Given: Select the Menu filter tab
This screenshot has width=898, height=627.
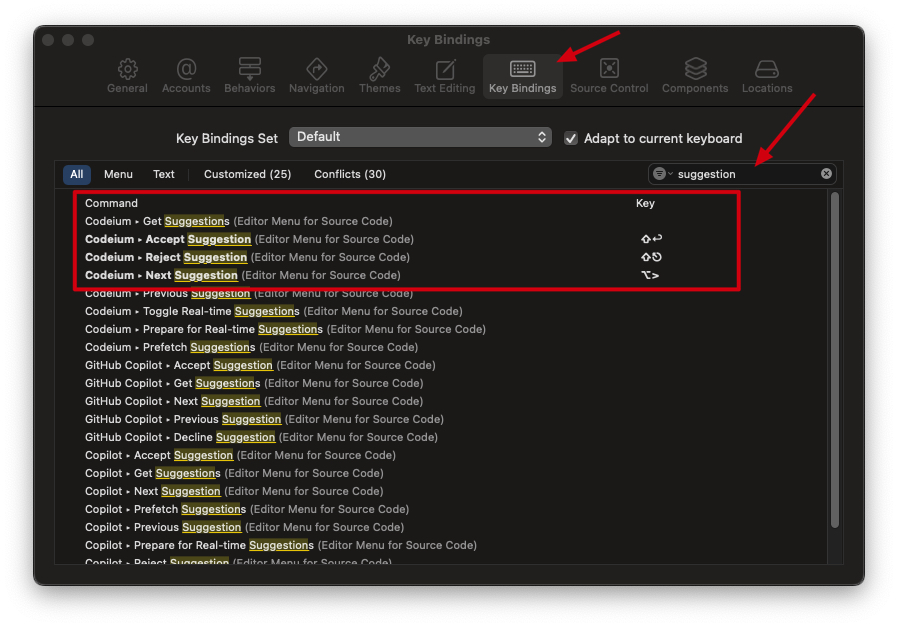Looking at the screenshot, I should (x=118, y=174).
